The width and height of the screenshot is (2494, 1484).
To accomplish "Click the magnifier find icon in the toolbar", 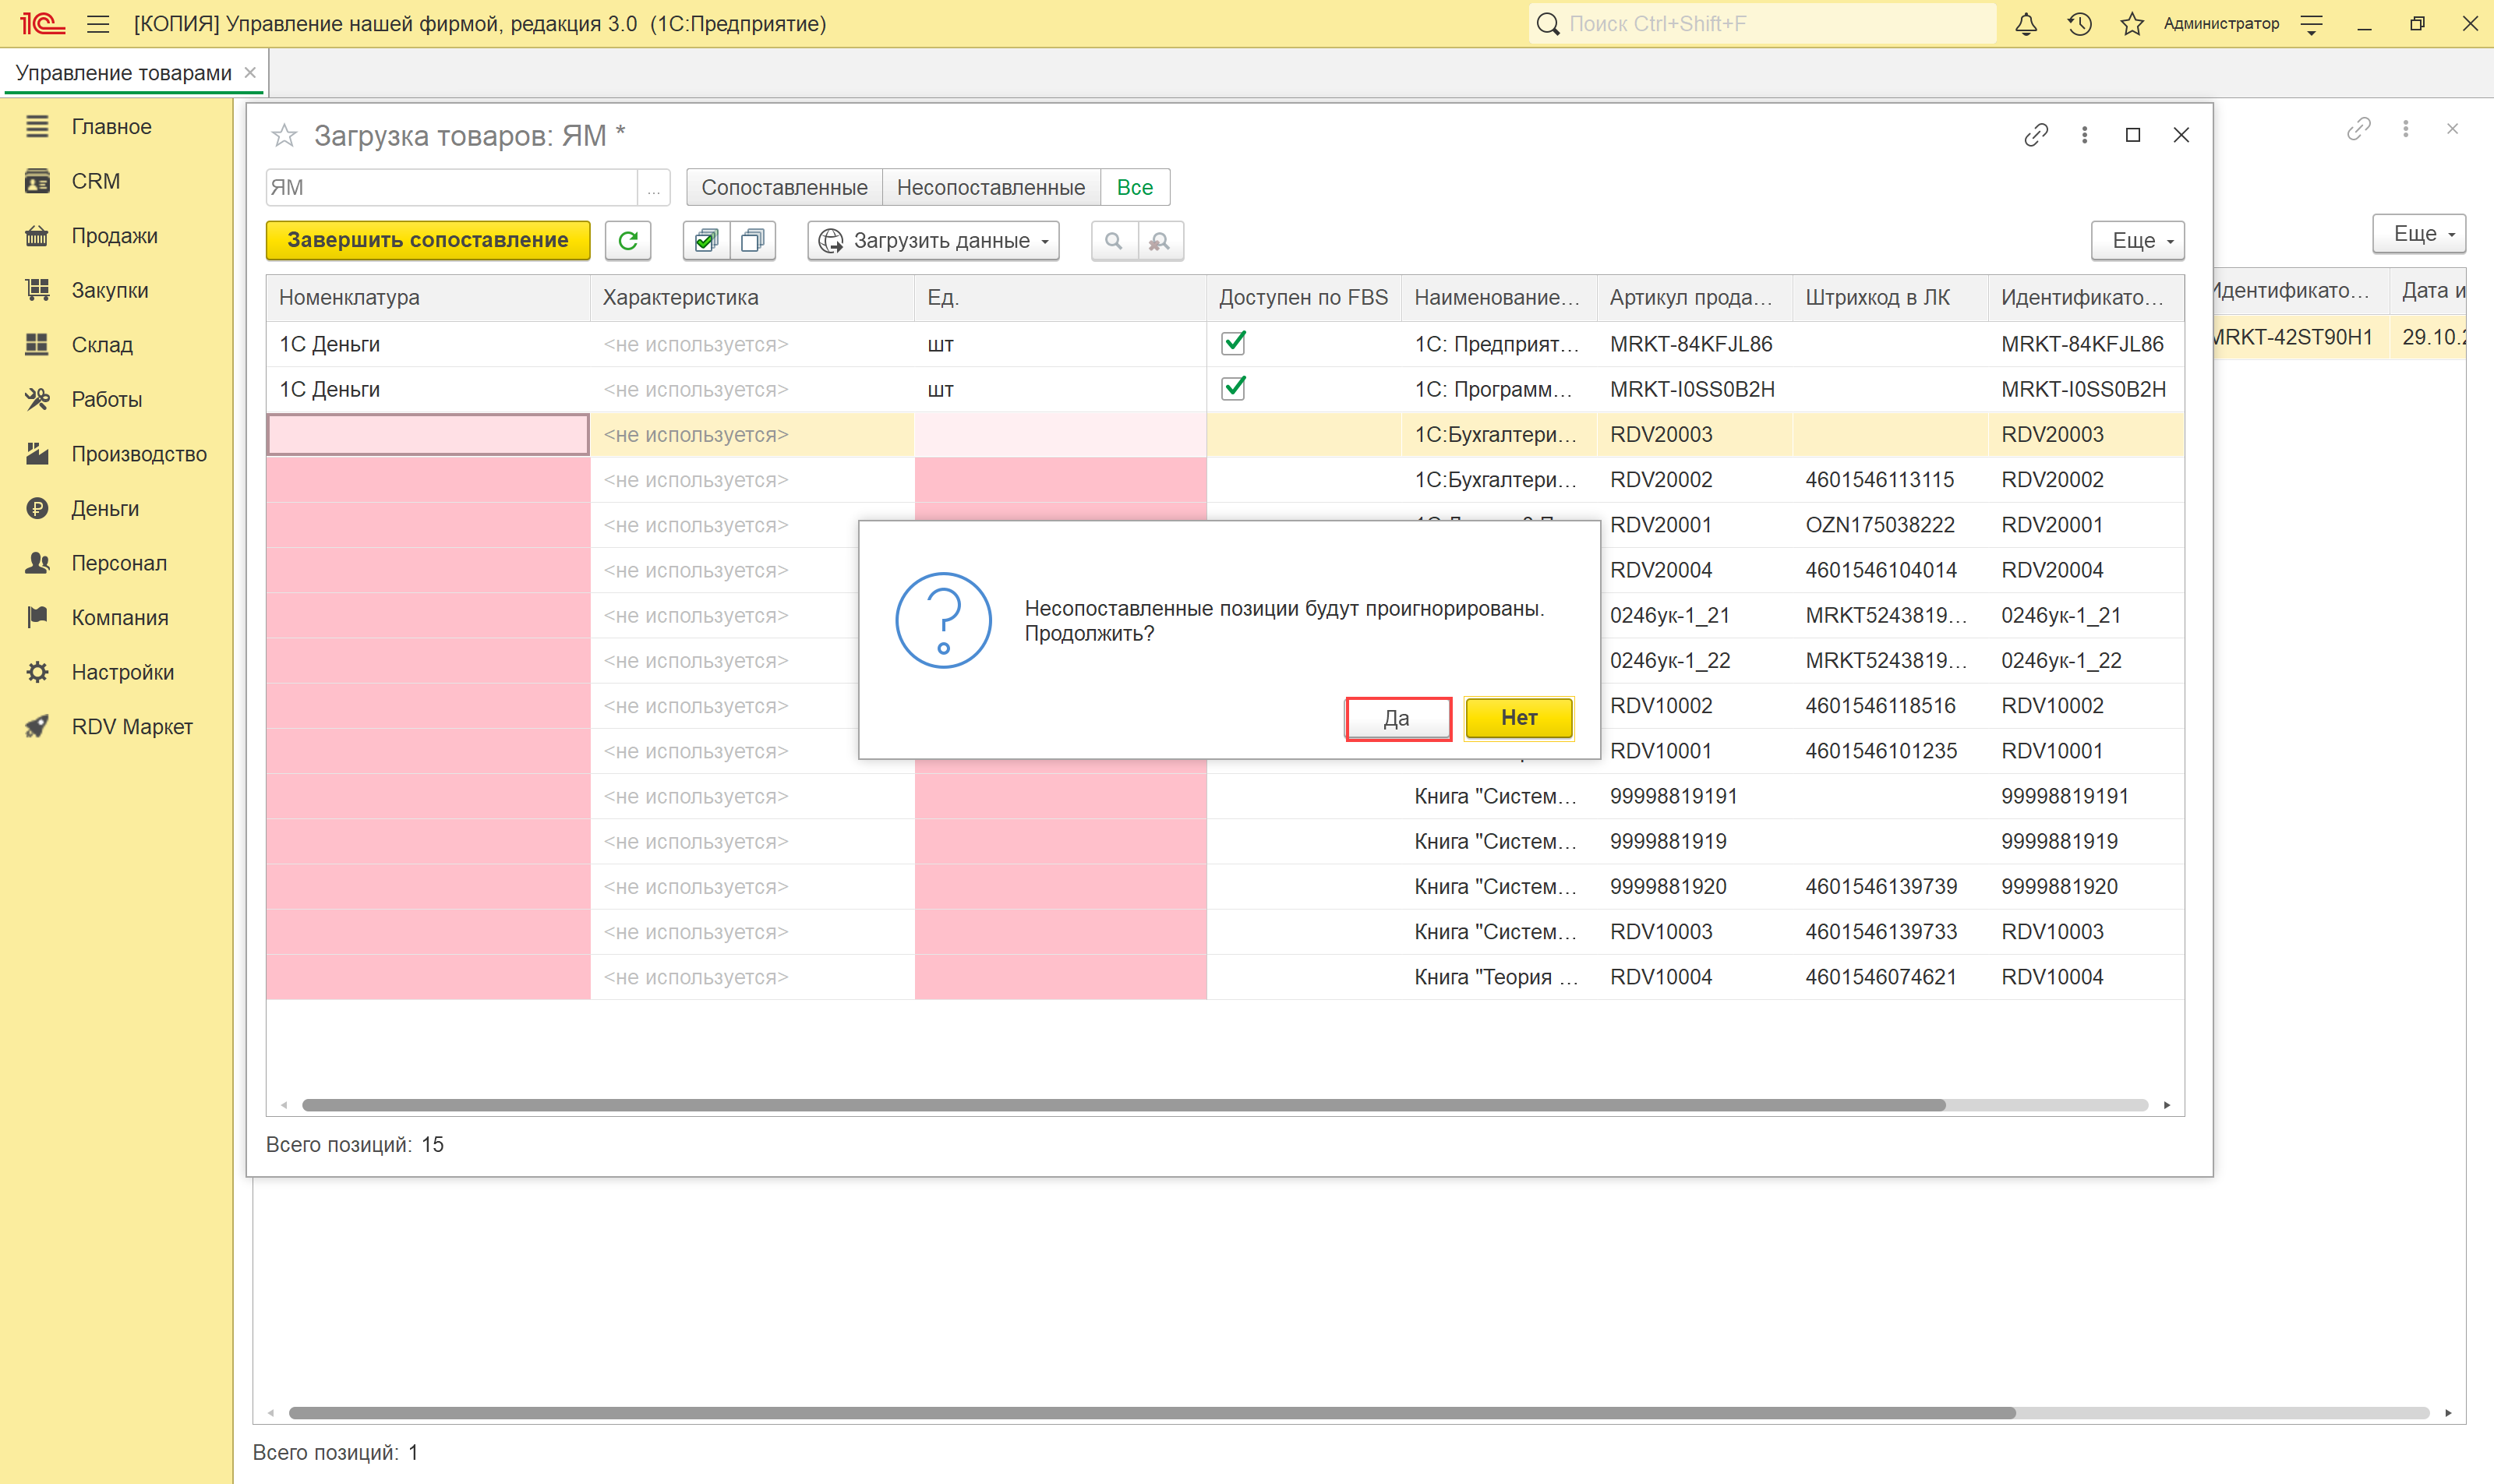I will (1113, 241).
